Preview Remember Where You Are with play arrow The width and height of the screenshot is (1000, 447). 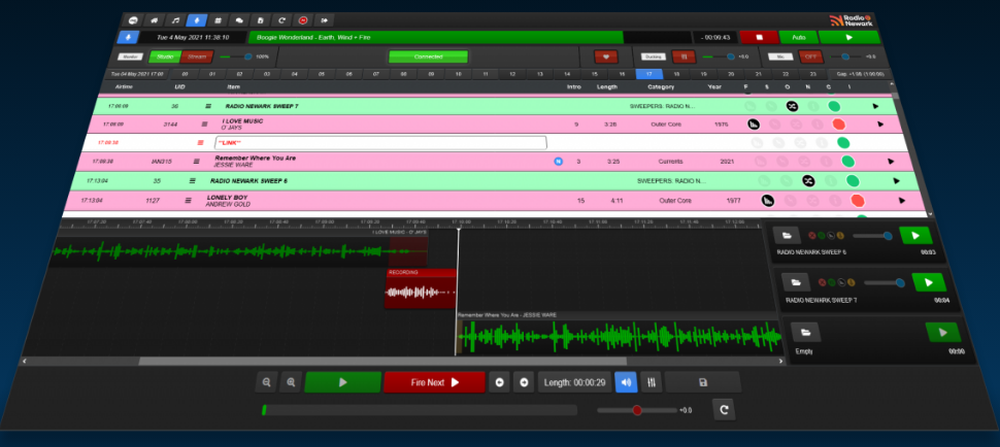click(891, 162)
